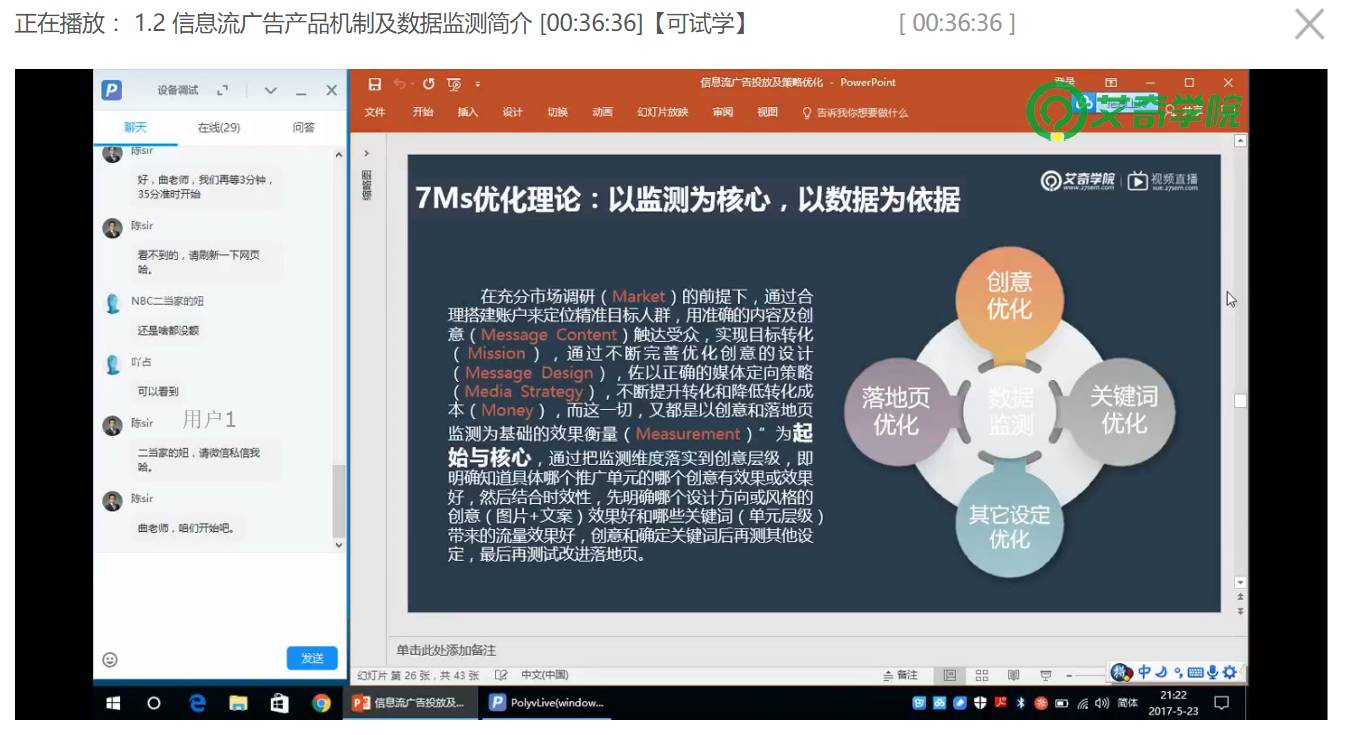Open the customize quick access toolbar dropdown
The height and width of the screenshot is (735, 1346).
478,84
